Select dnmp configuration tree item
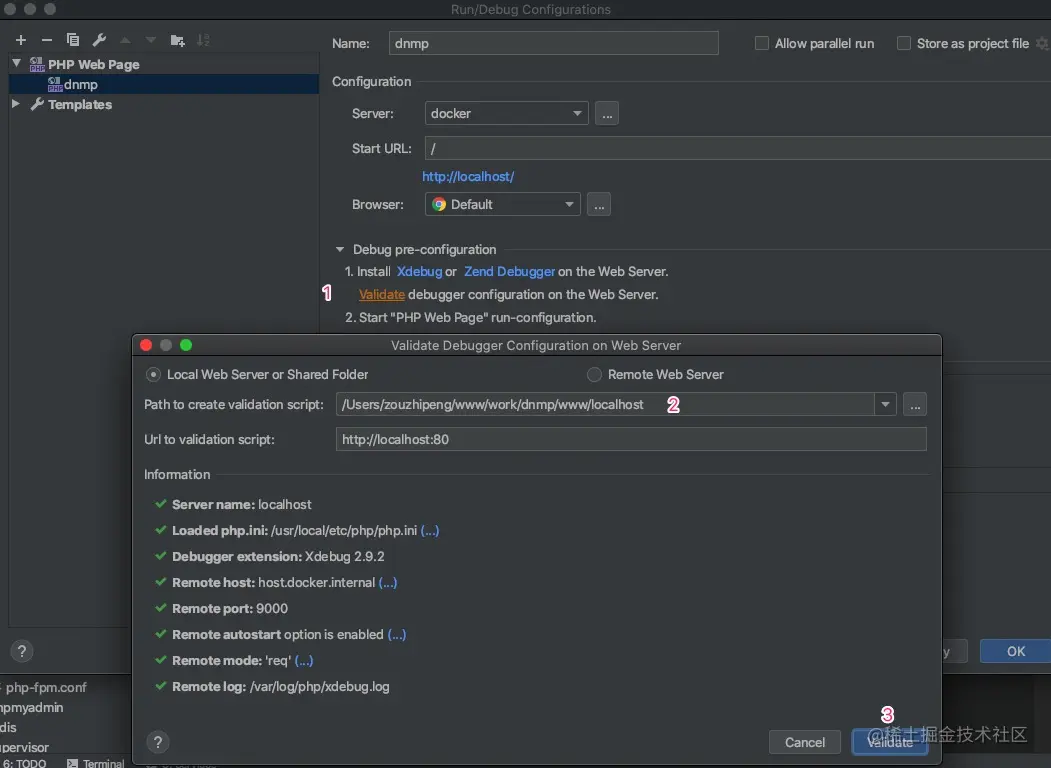 [x=164, y=84]
